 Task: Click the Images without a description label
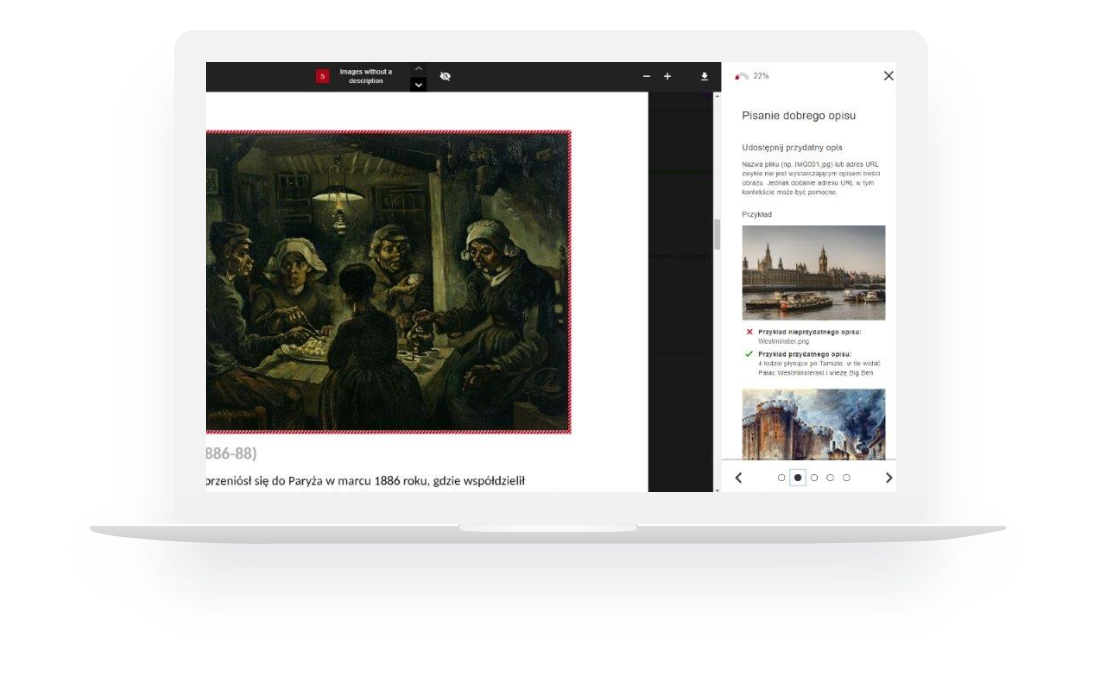pos(366,76)
